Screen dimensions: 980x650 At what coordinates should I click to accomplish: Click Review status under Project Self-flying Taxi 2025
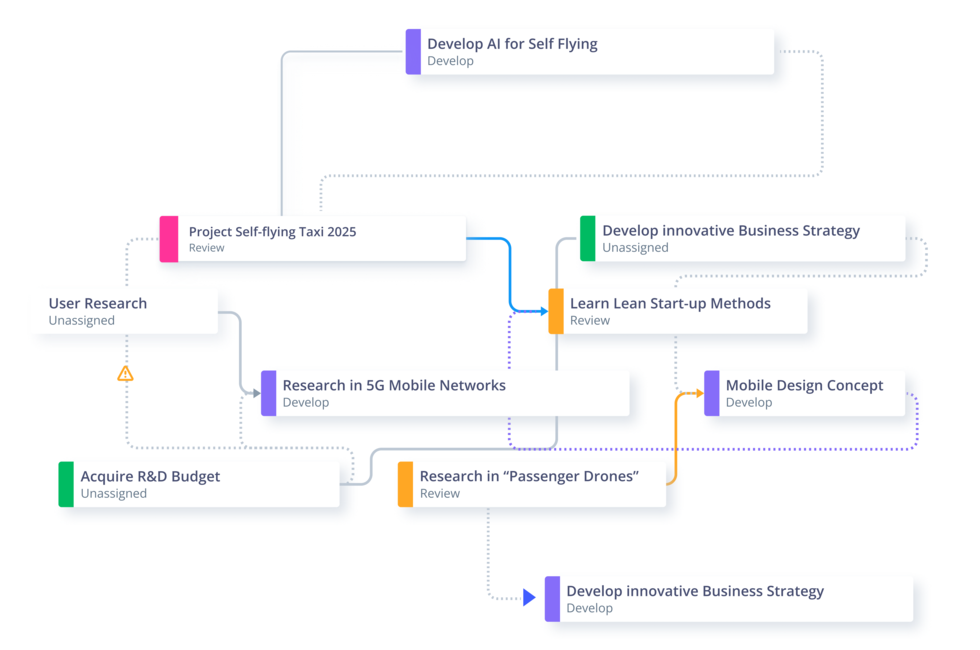(206, 248)
